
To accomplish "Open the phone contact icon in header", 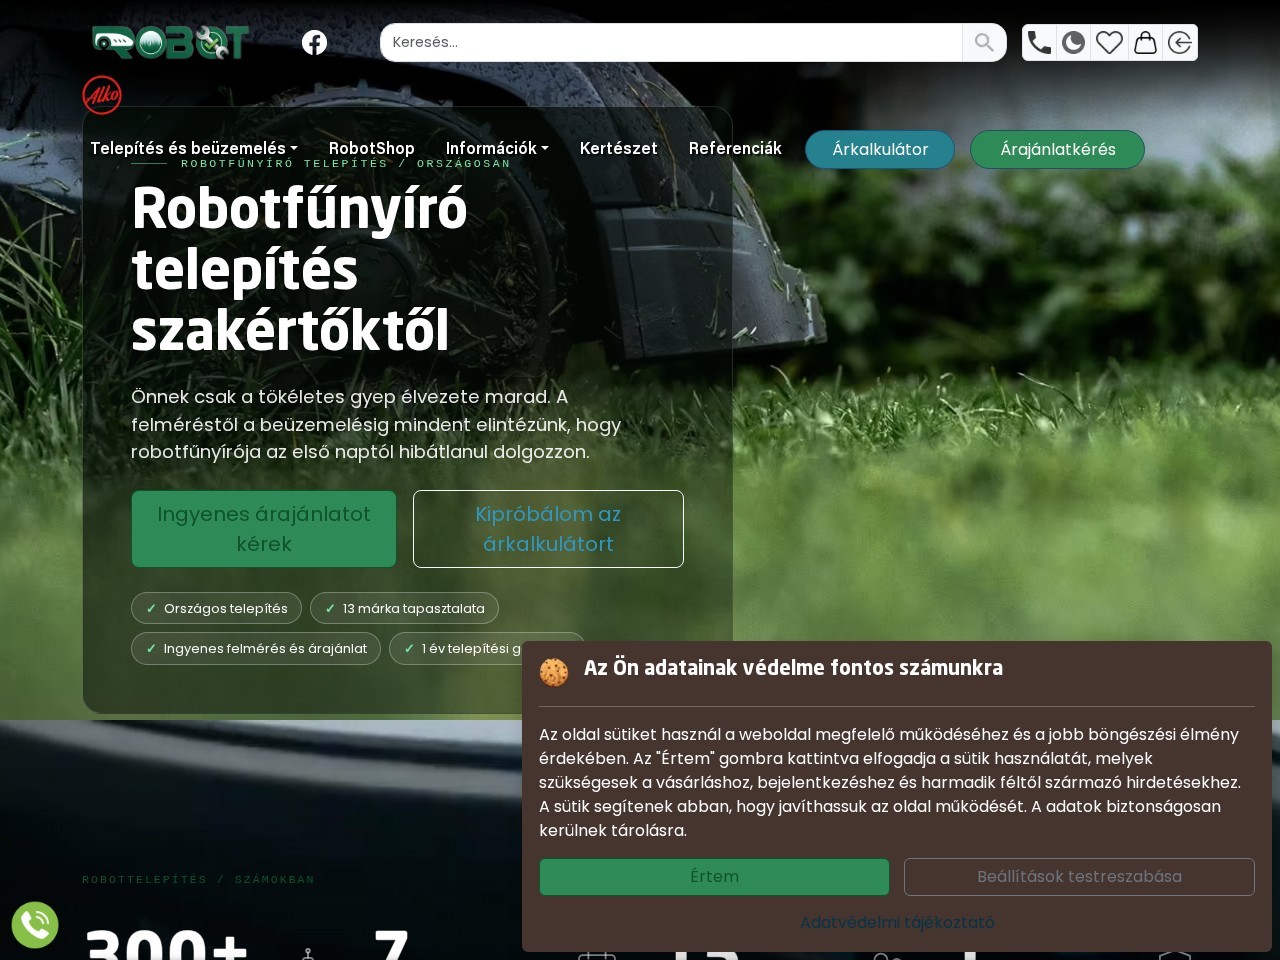I will pyautogui.click(x=1040, y=42).
